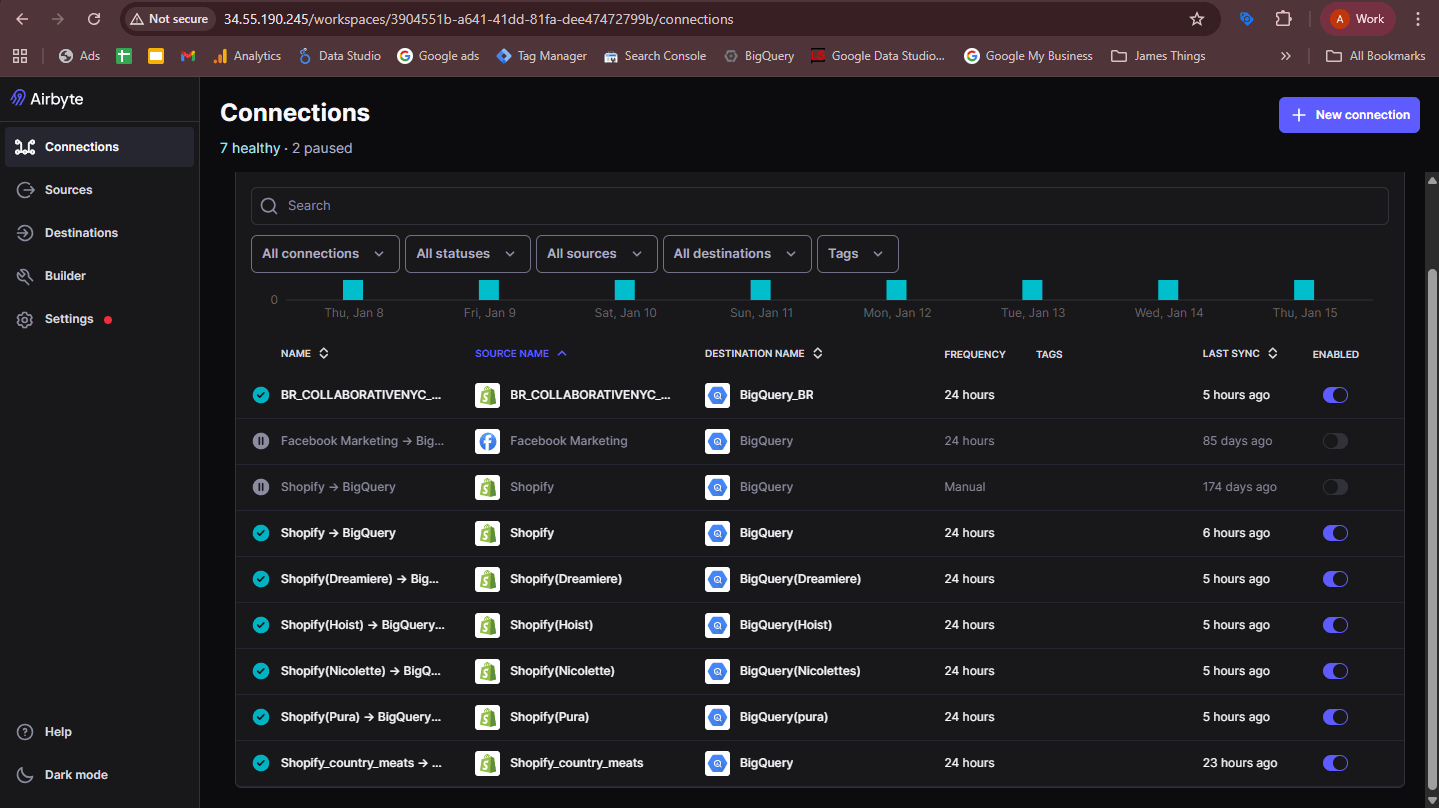This screenshot has height=808, width=1439.
Task: Click BigQuery icon beside BigQuery(Nicolettes)
Action: pyautogui.click(x=717, y=671)
